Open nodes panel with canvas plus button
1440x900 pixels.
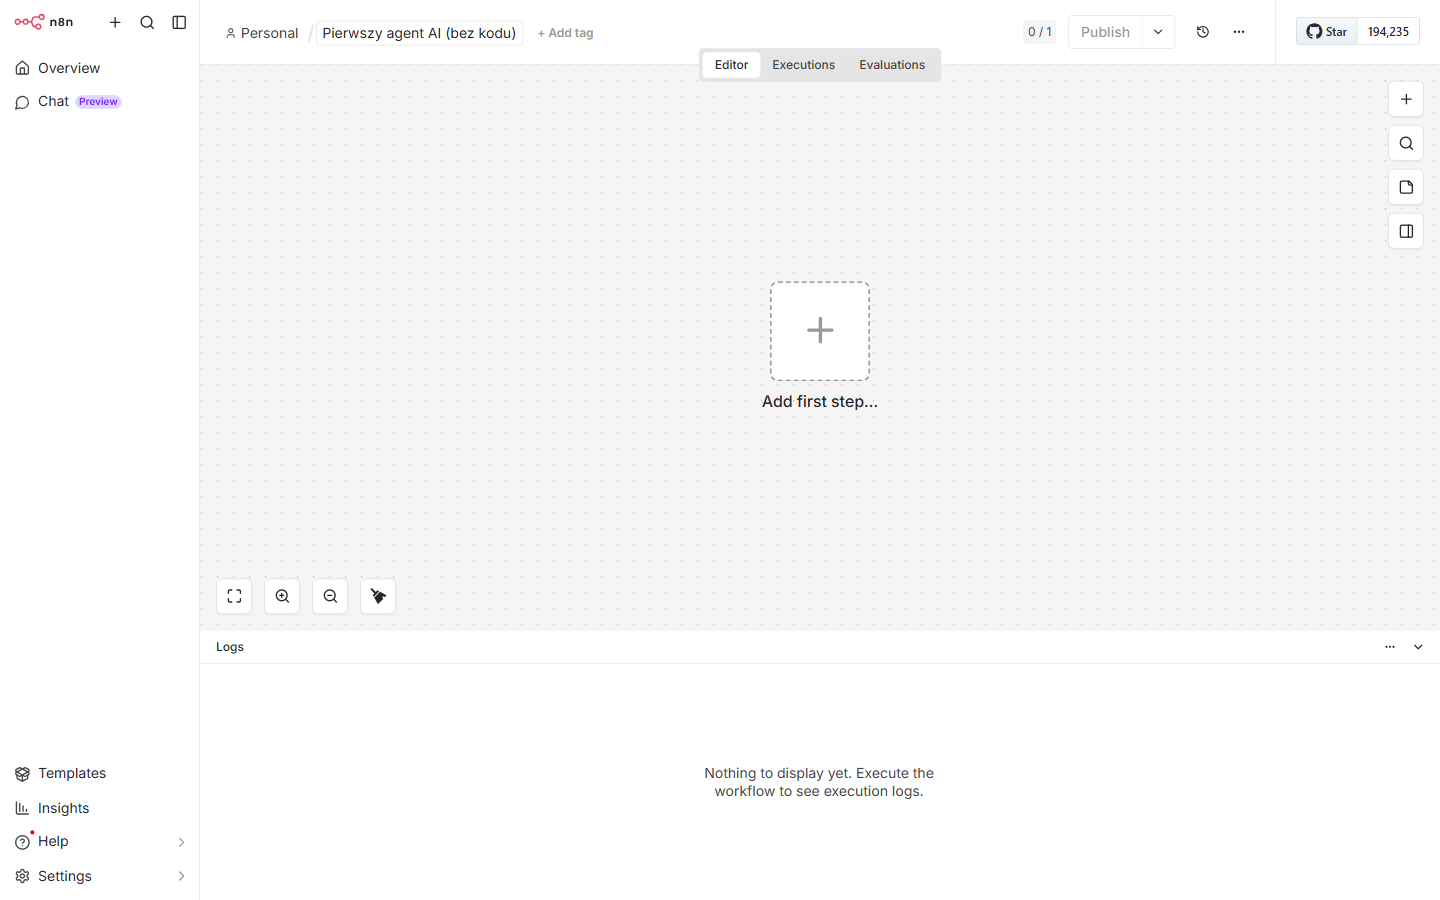click(1406, 99)
